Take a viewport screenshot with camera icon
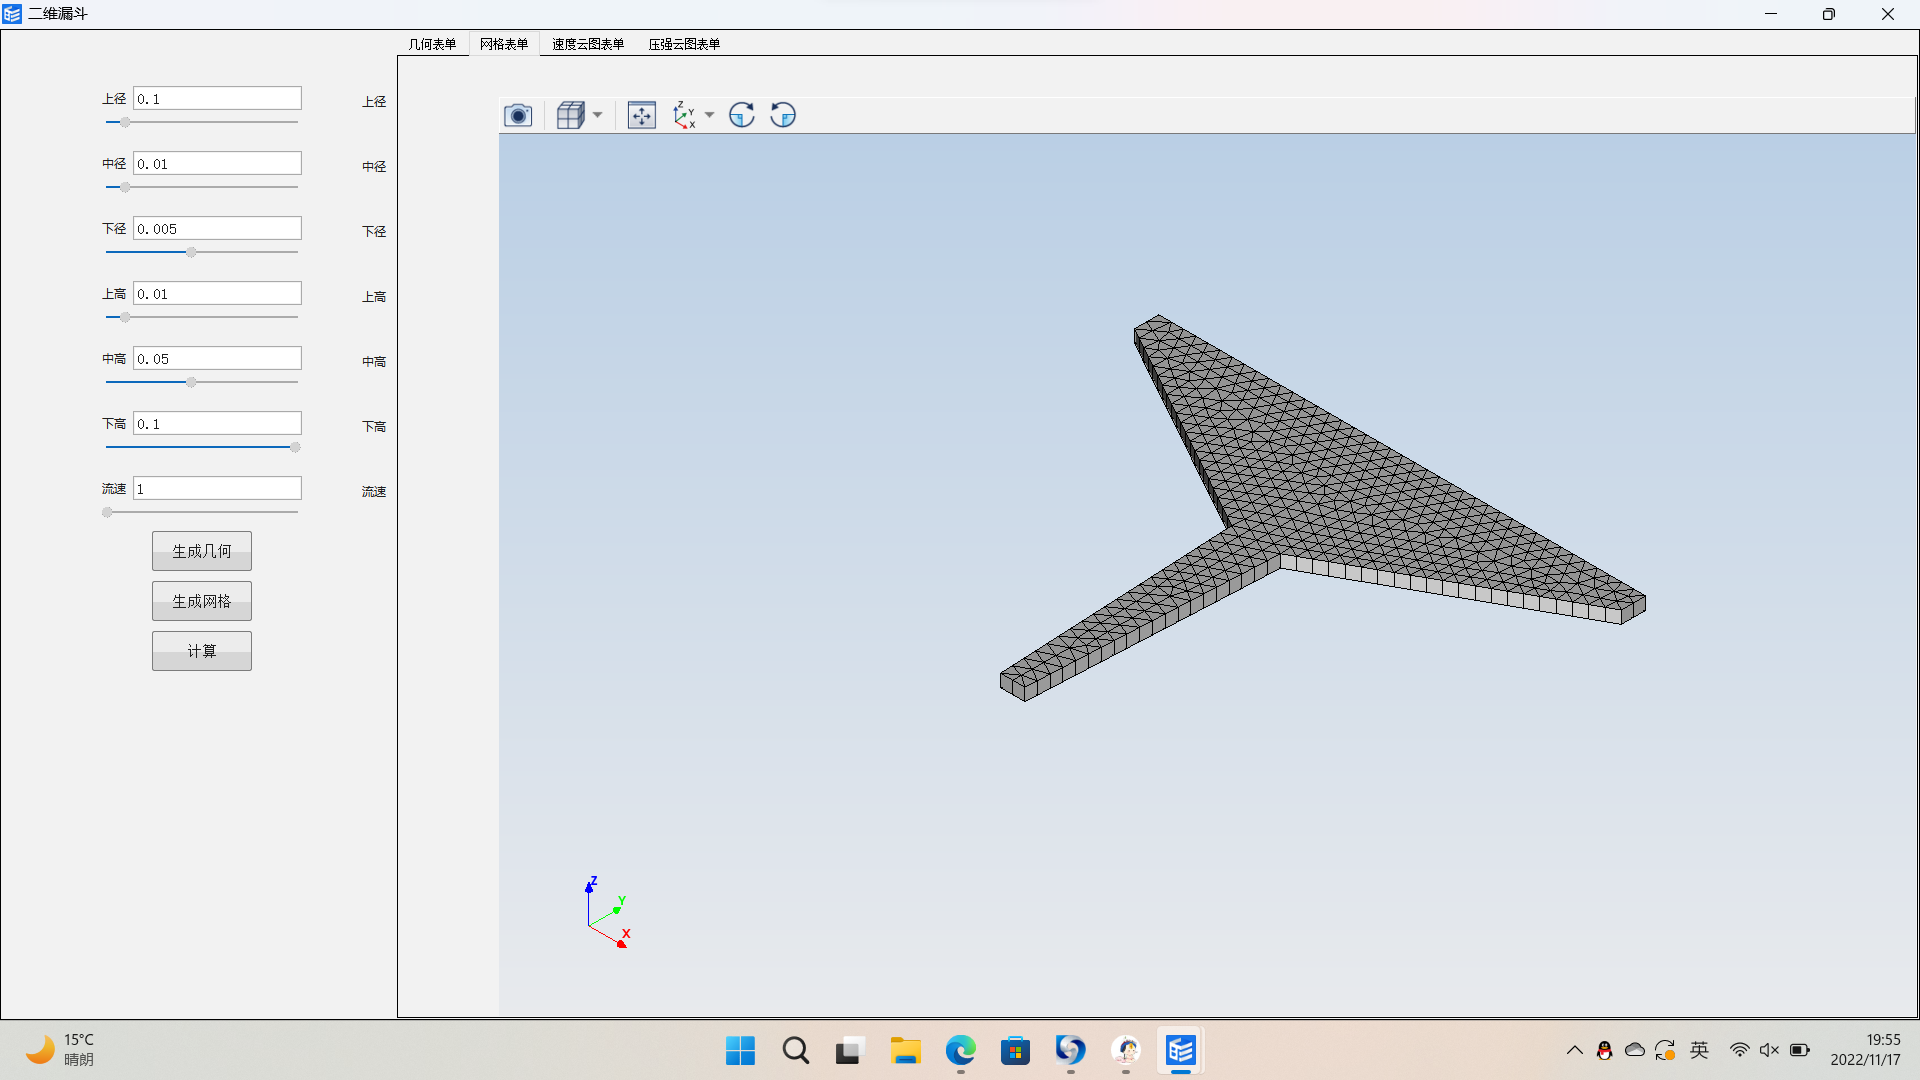Image resolution: width=1920 pixels, height=1080 pixels. click(x=518, y=115)
